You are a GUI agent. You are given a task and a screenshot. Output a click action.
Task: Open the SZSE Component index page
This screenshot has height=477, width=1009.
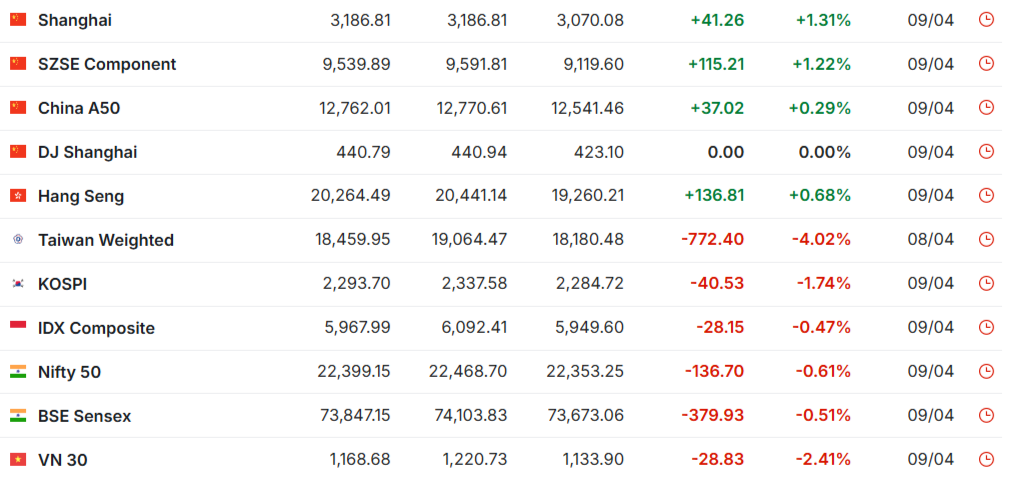click(107, 64)
